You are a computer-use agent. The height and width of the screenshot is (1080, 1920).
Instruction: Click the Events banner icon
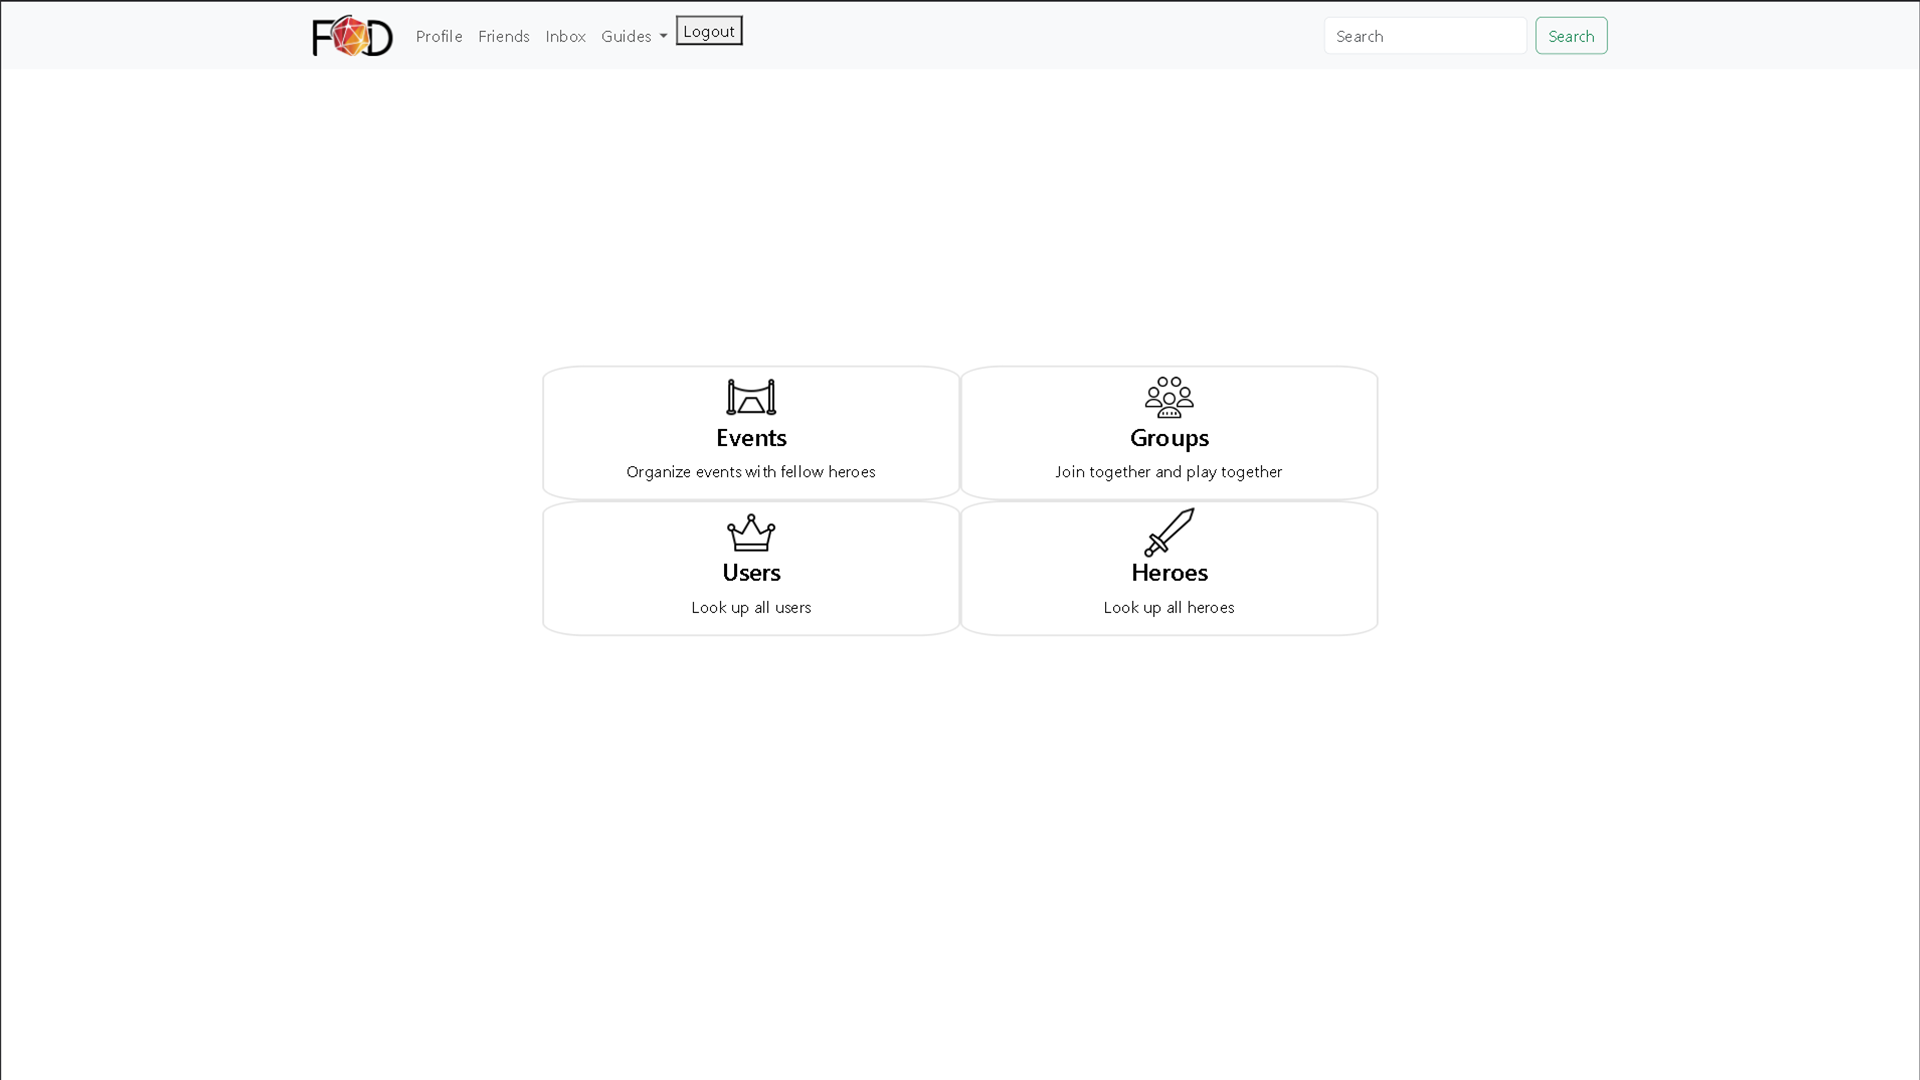coord(751,397)
